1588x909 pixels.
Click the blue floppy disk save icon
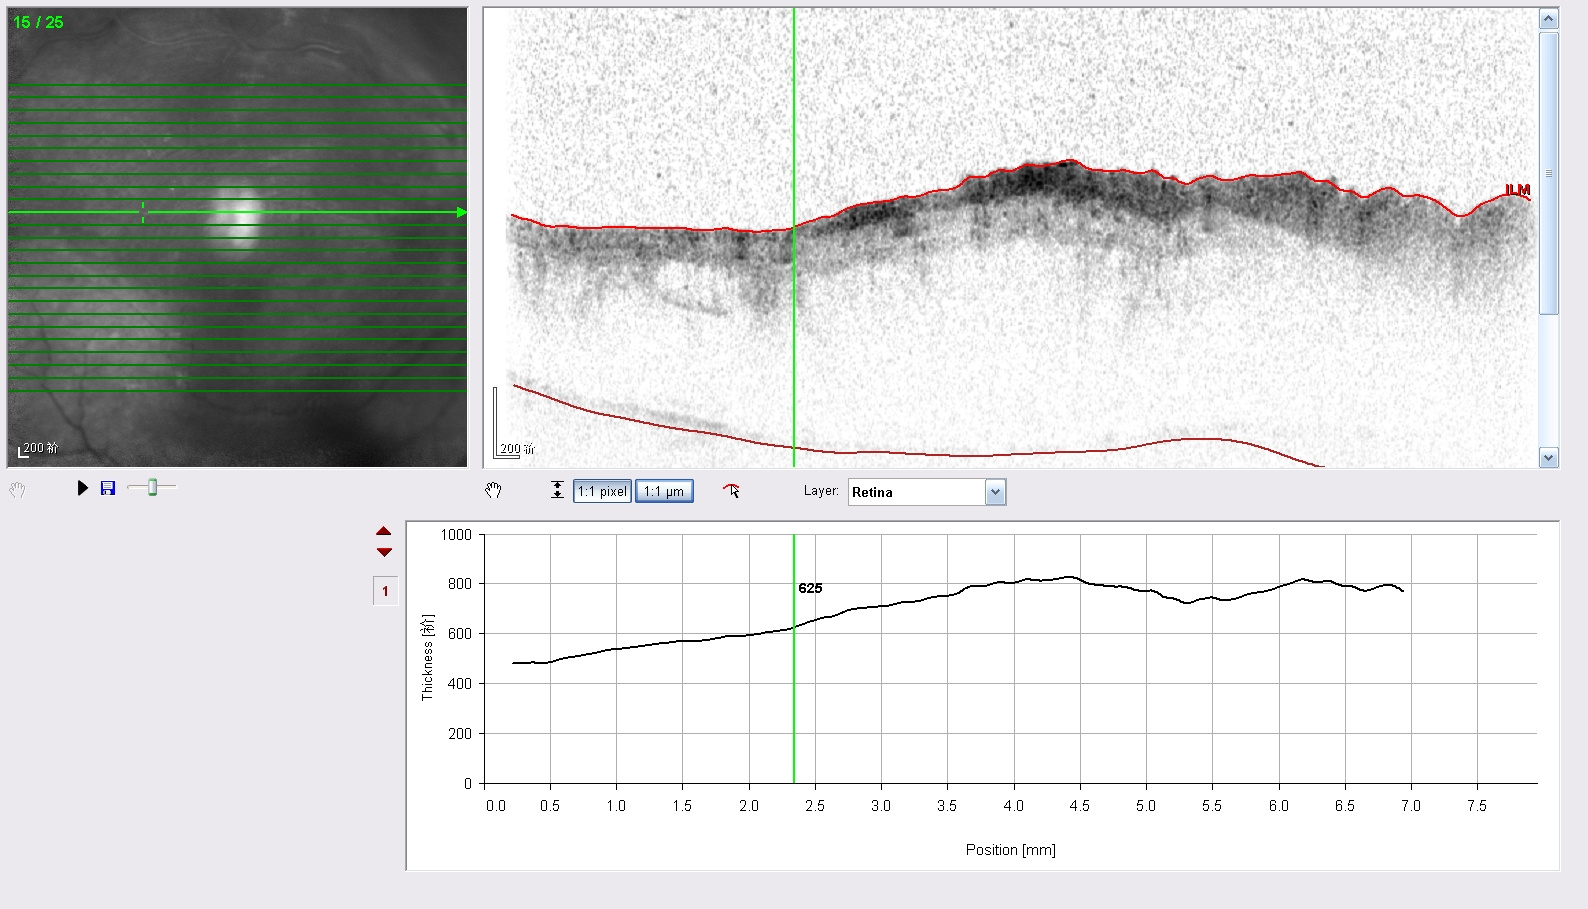coord(108,488)
